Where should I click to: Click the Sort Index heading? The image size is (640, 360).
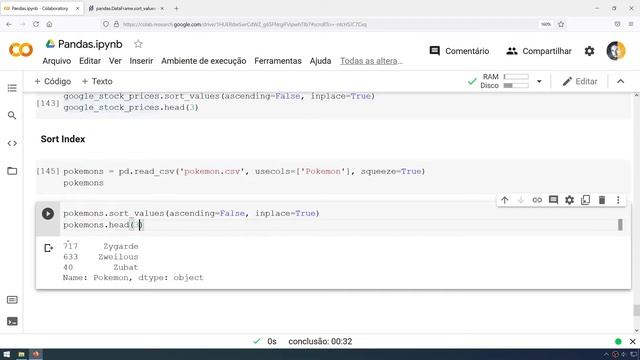pos(63,139)
